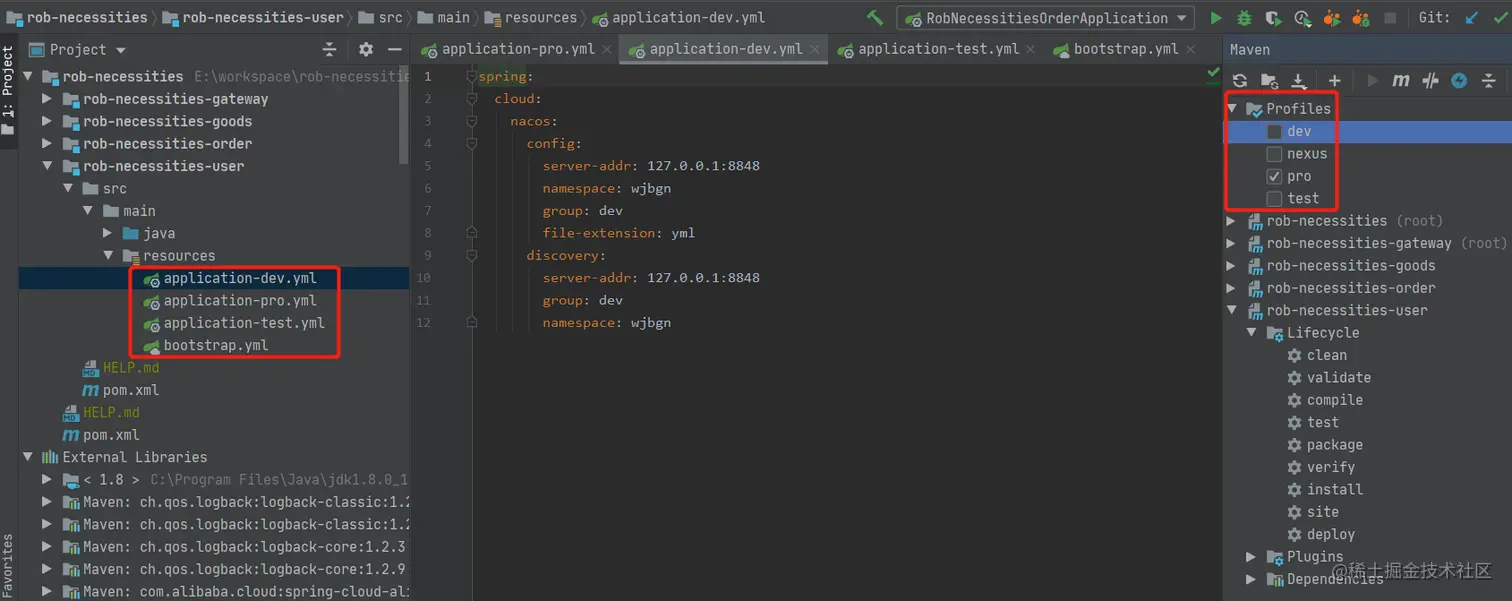Add Maven project with the plus icon
Viewport: 1512px width, 601px height.
[x=1334, y=81]
